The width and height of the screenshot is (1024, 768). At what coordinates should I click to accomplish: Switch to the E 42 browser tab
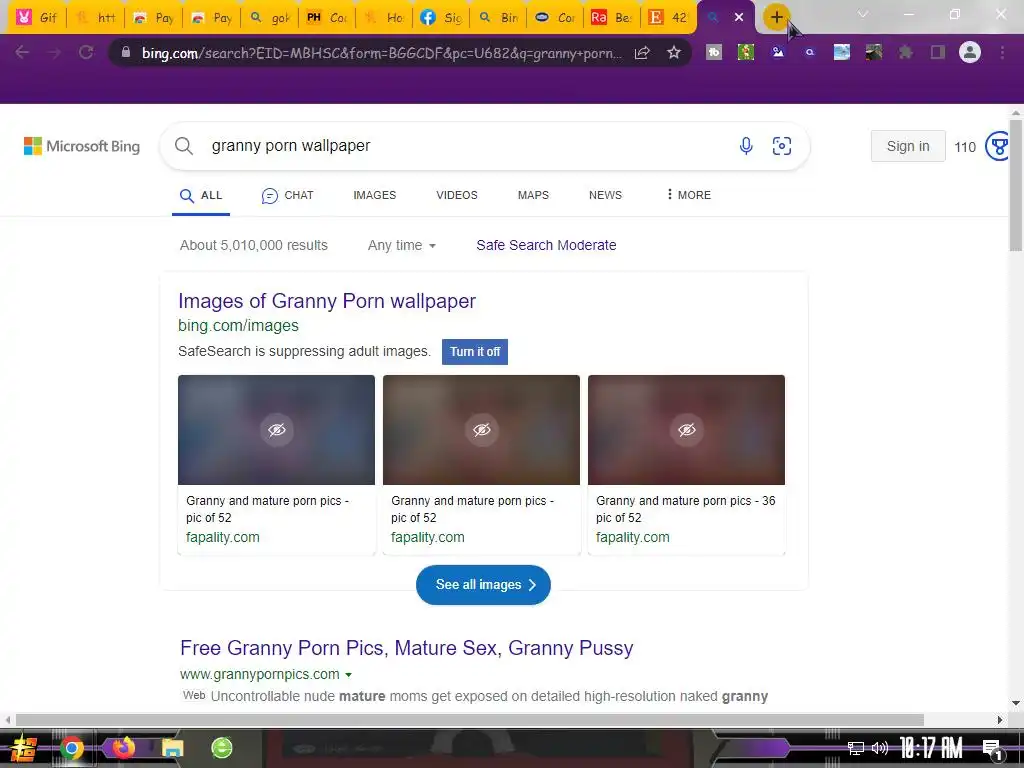(x=669, y=18)
